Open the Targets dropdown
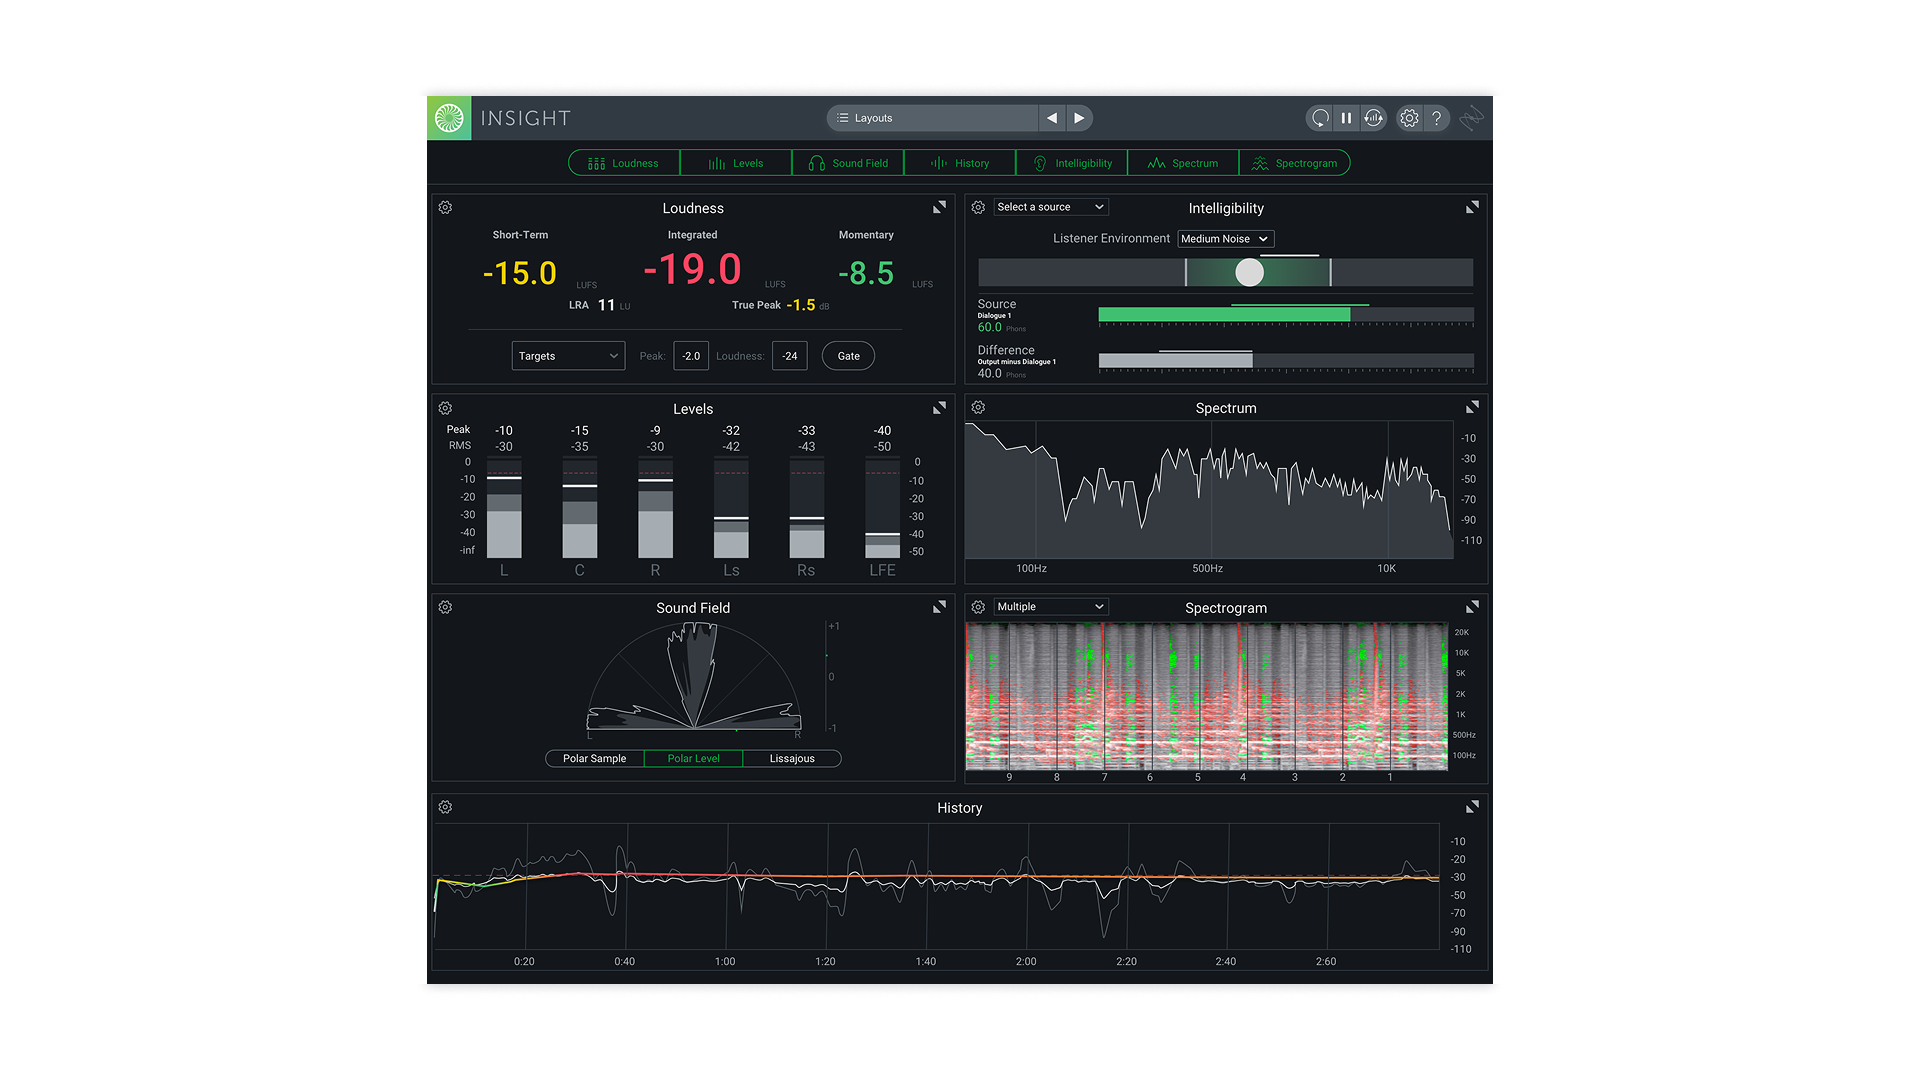This screenshot has height=1080, width=1920. click(568, 356)
